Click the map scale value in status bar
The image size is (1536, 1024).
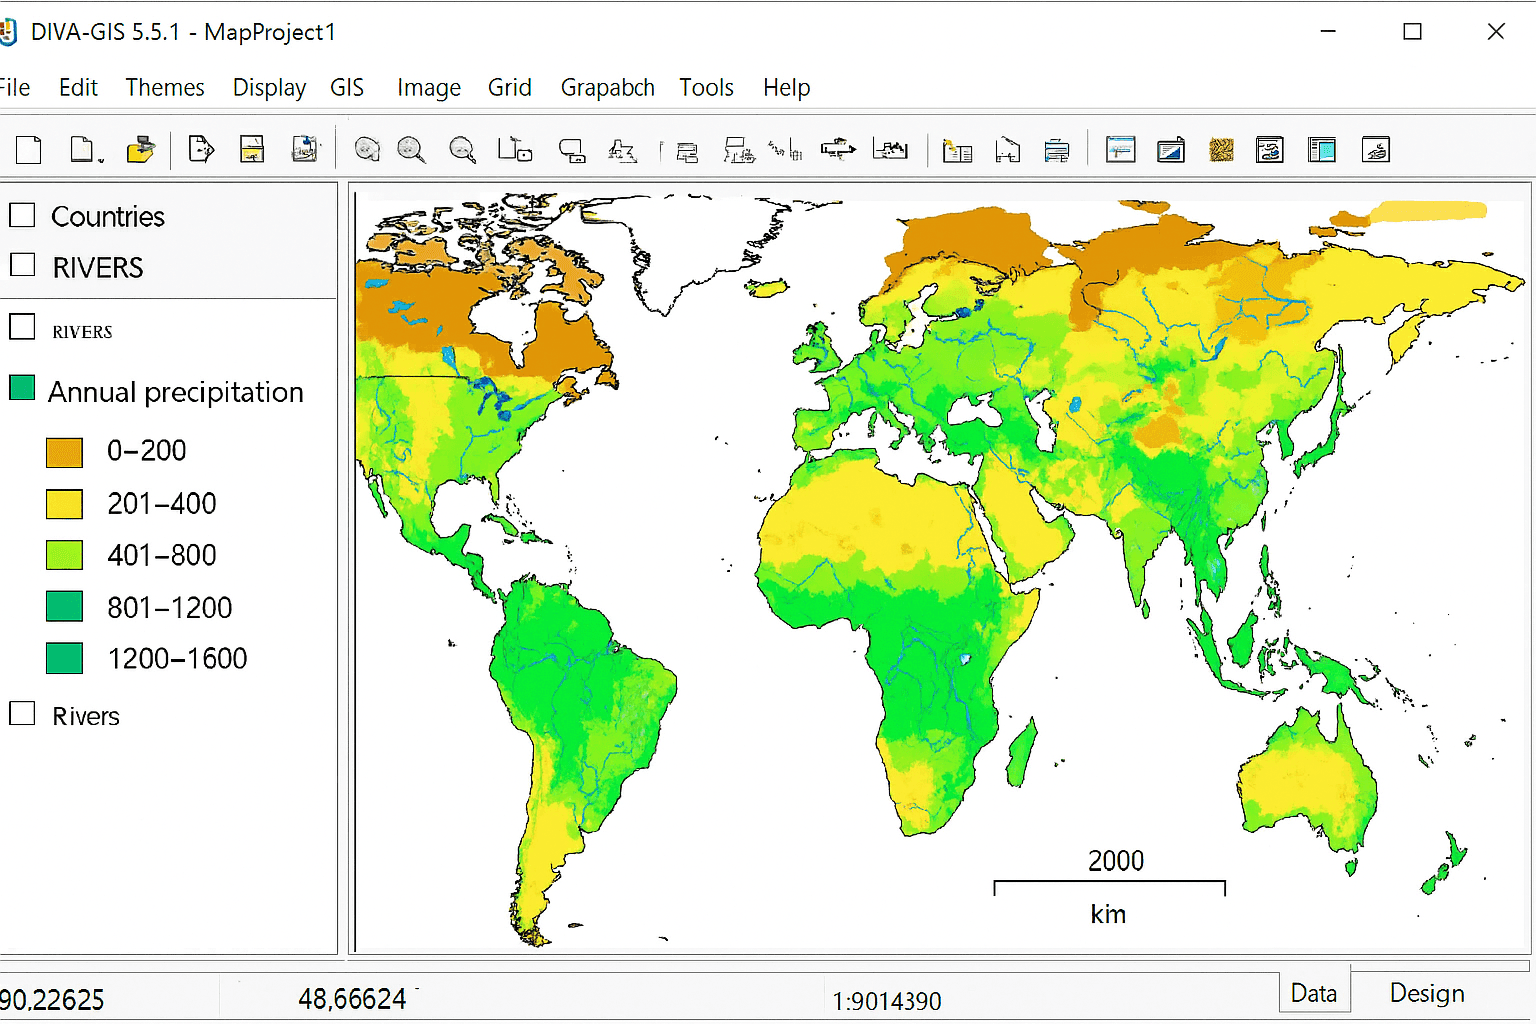coord(887,1000)
